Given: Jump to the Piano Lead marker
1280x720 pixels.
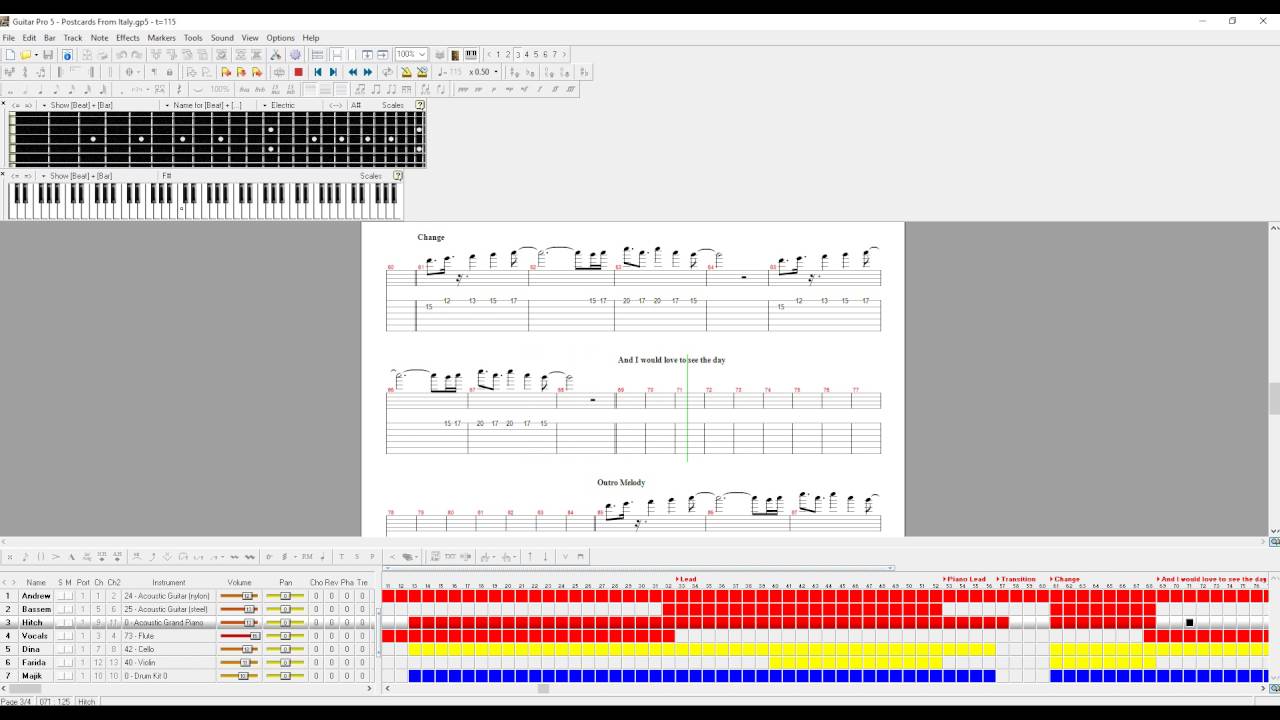Looking at the screenshot, I should click(x=964, y=579).
